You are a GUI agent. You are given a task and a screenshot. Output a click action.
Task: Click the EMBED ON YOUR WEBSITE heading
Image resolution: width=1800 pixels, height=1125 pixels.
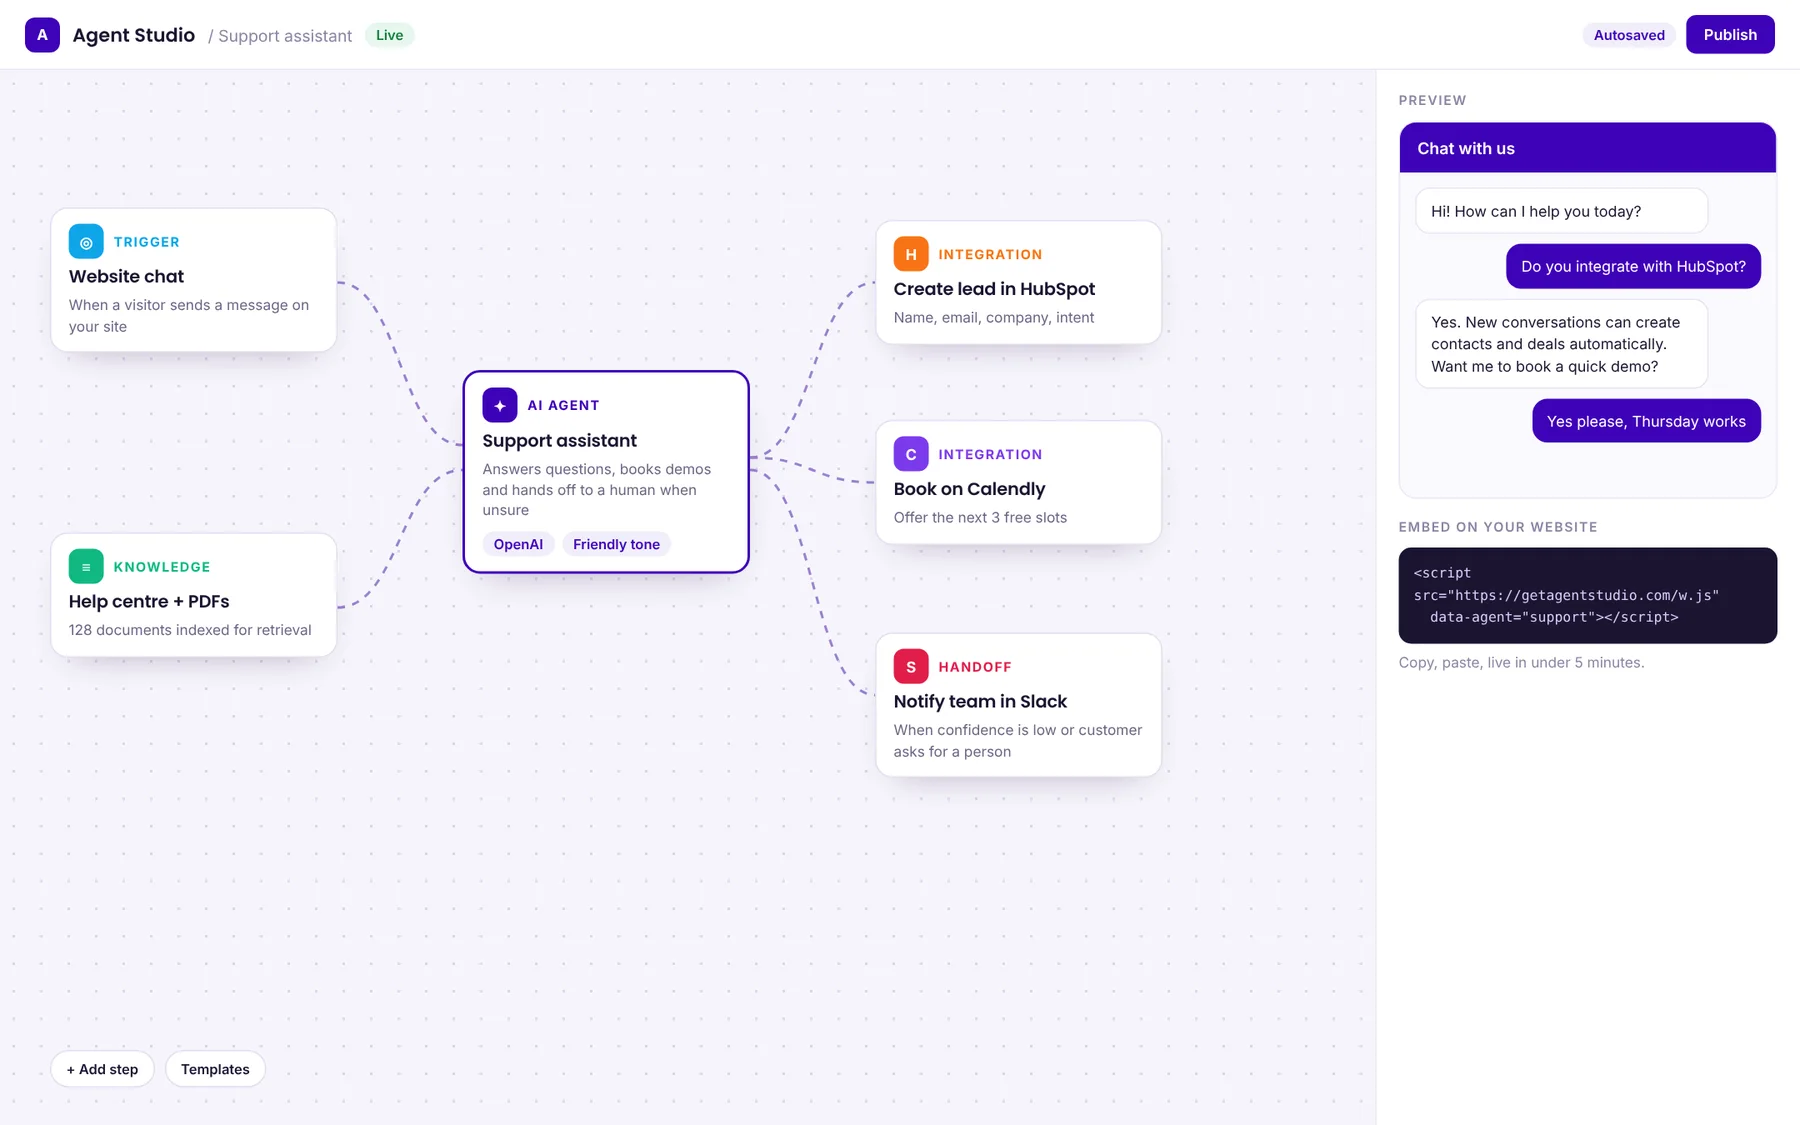[1498, 527]
